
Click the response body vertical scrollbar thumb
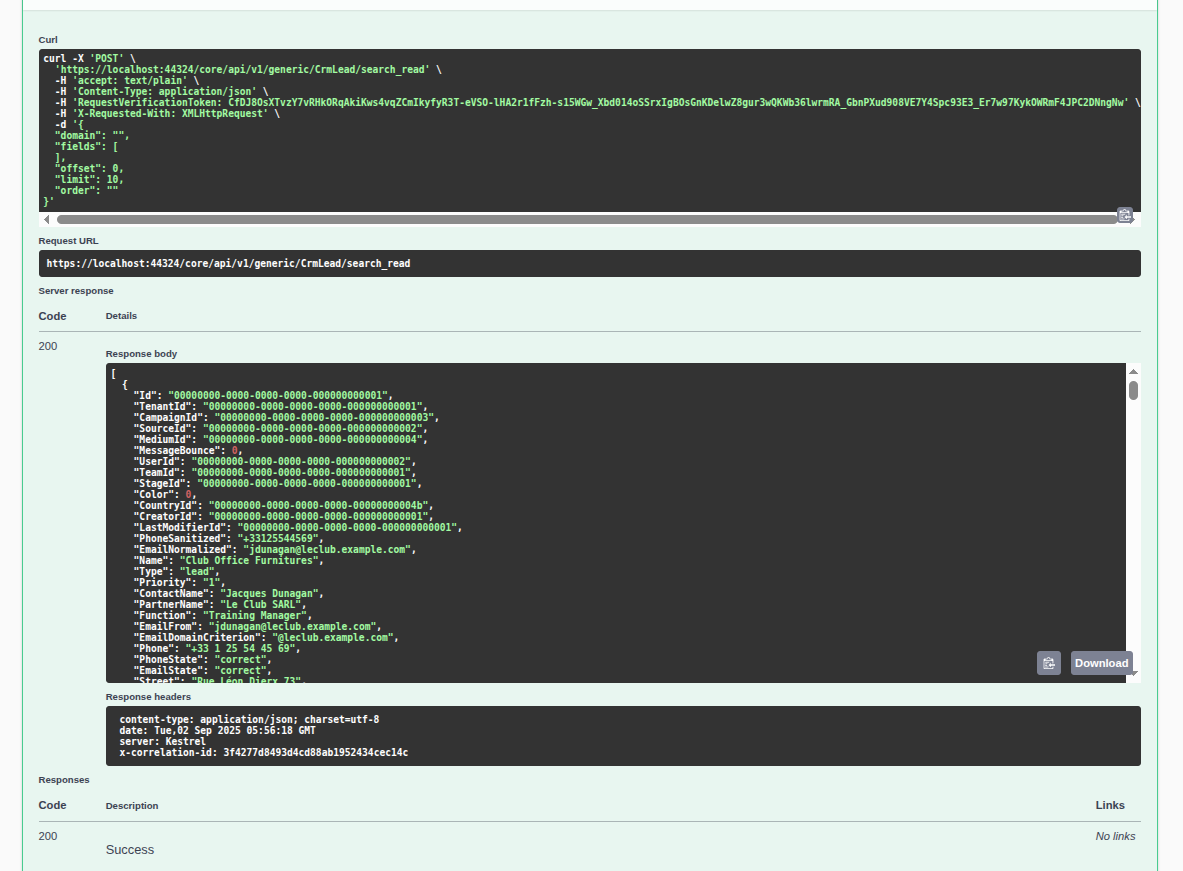pos(1133,390)
